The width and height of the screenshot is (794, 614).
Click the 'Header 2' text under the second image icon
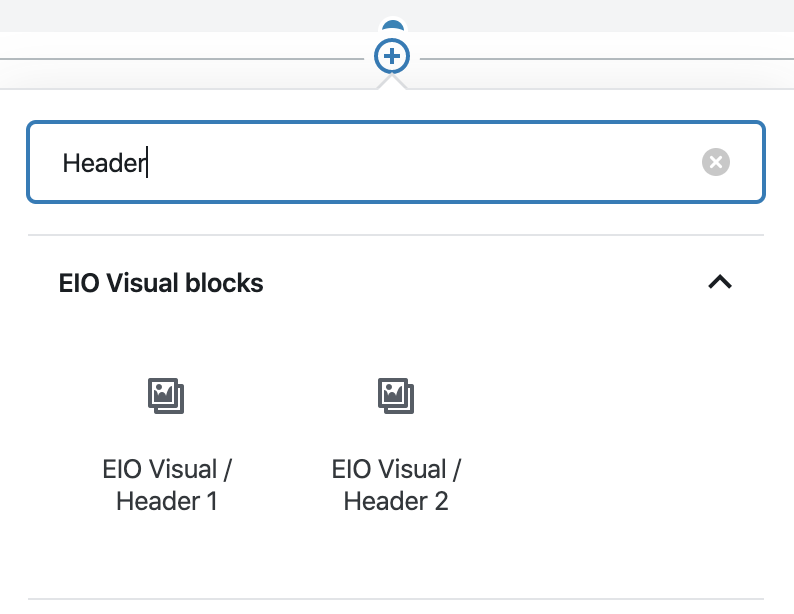tap(396, 501)
